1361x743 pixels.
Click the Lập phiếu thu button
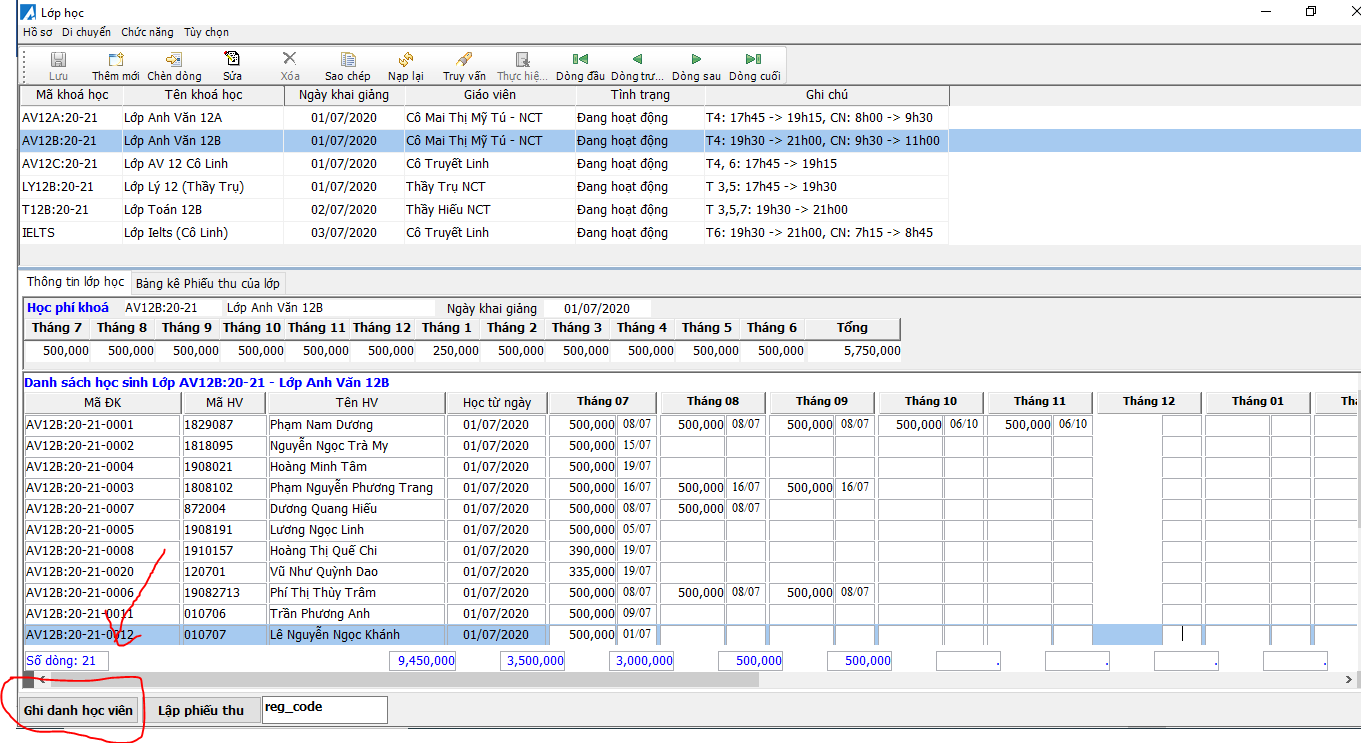point(201,711)
